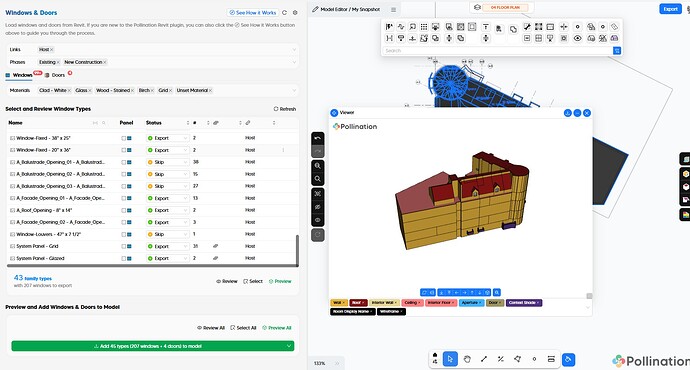The width and height of the screenshot is (690, 370).
Task: Click the purple Context Shade color tag
Action: click(524, 303)
